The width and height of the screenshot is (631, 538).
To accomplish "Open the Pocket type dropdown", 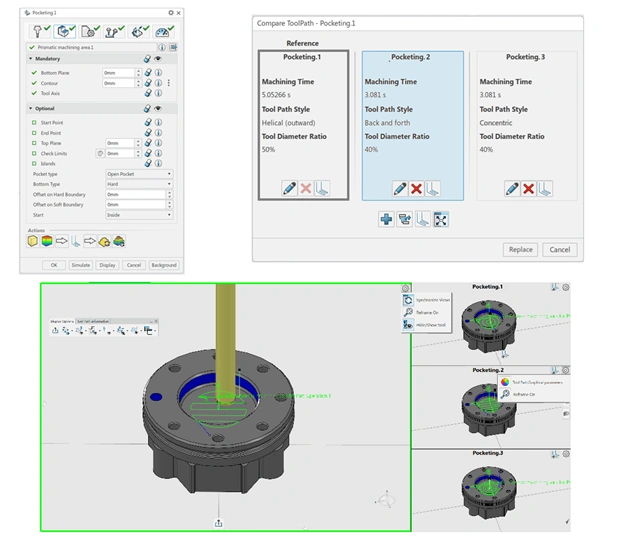I will click(139, 174).
